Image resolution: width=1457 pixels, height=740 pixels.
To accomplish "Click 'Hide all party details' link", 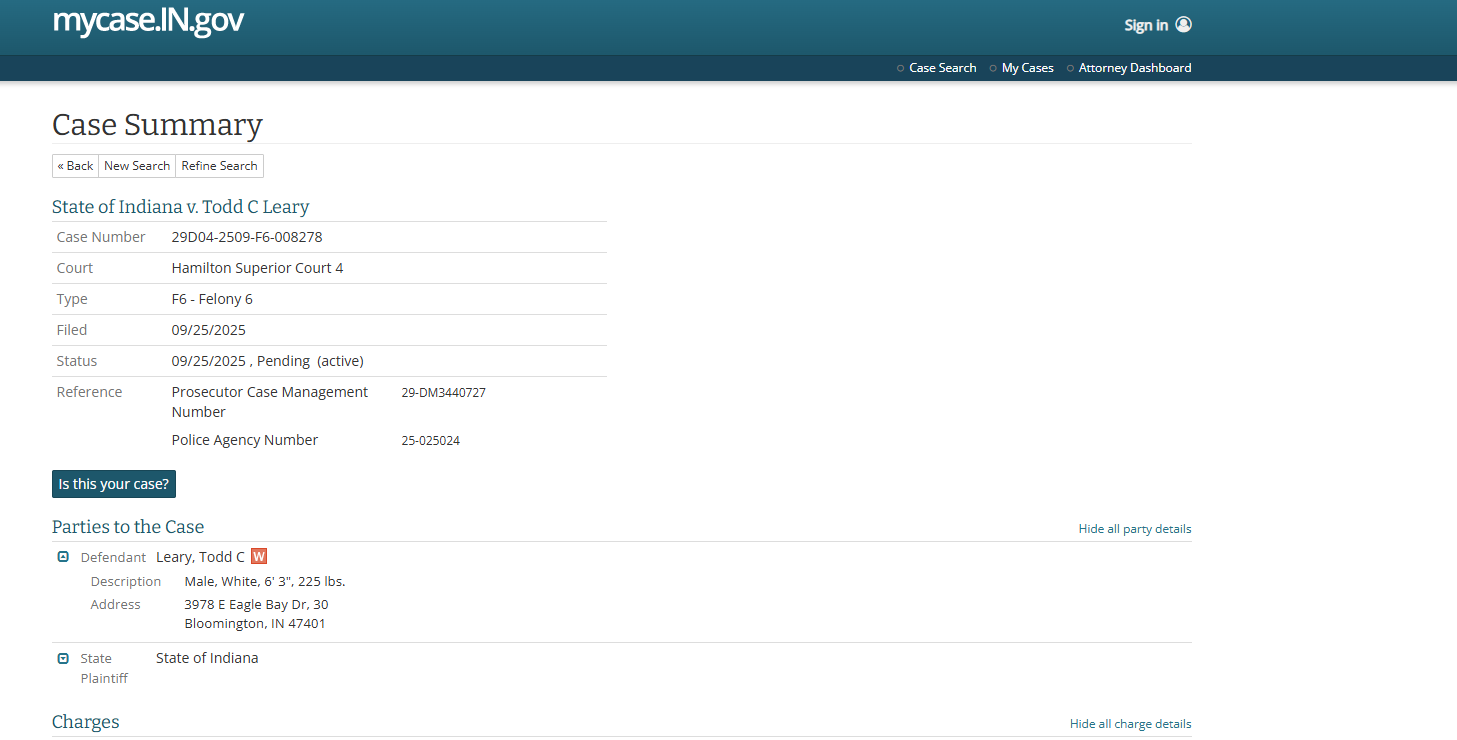I will point(1134,529).
